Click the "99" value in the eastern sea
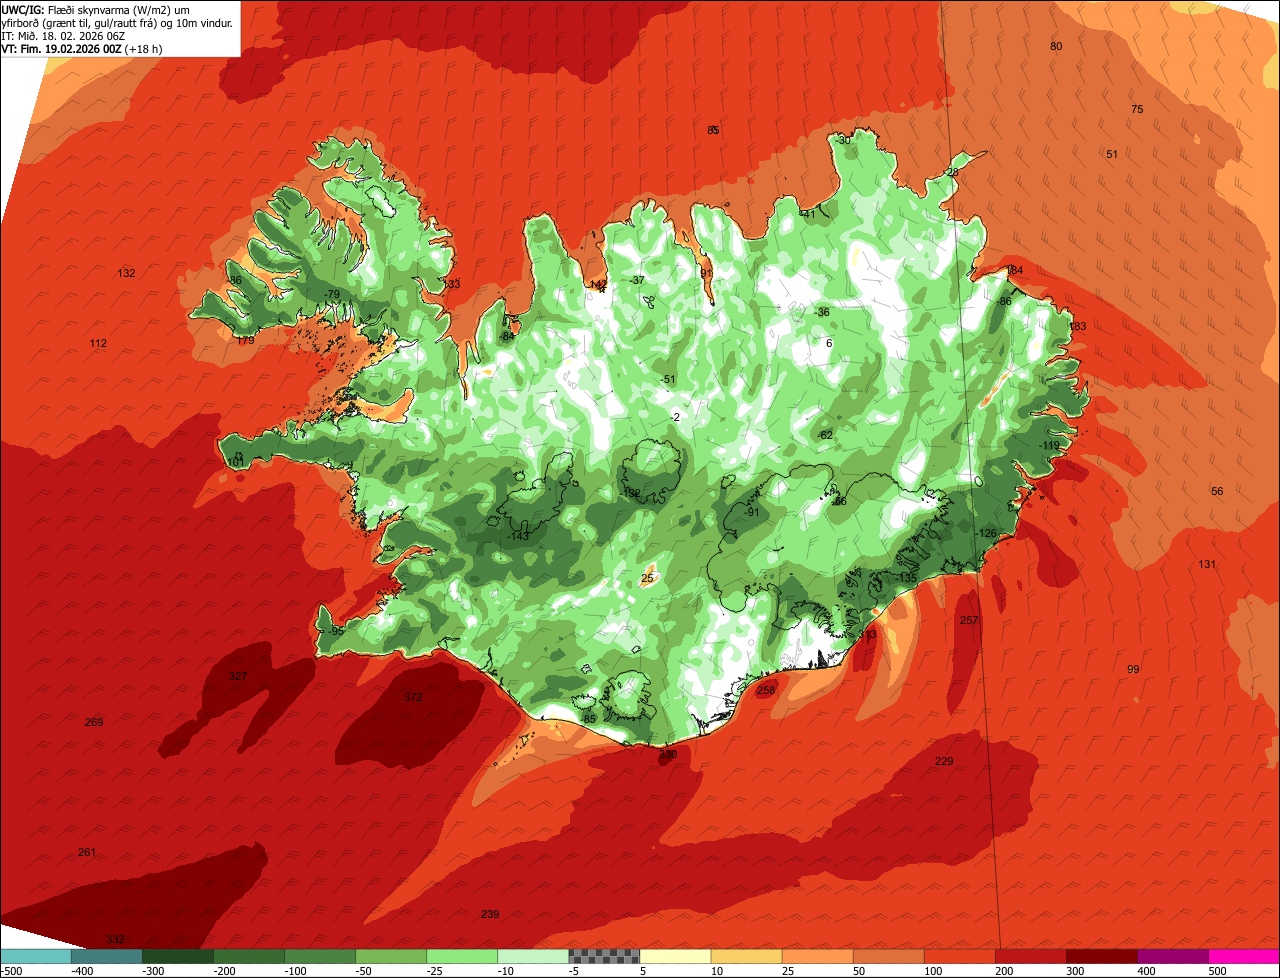 tap(1133, 669)
